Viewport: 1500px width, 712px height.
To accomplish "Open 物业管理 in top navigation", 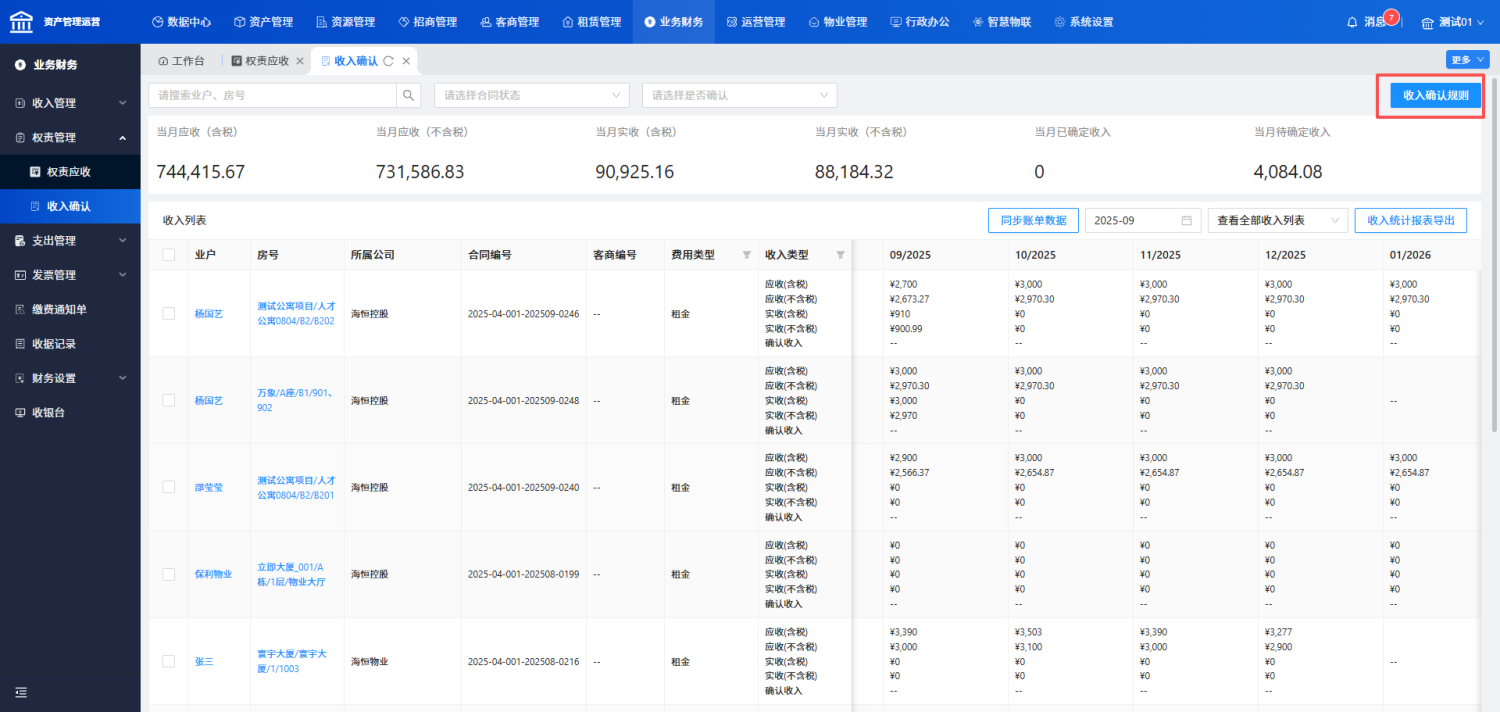I will click(x=838, y=22).
